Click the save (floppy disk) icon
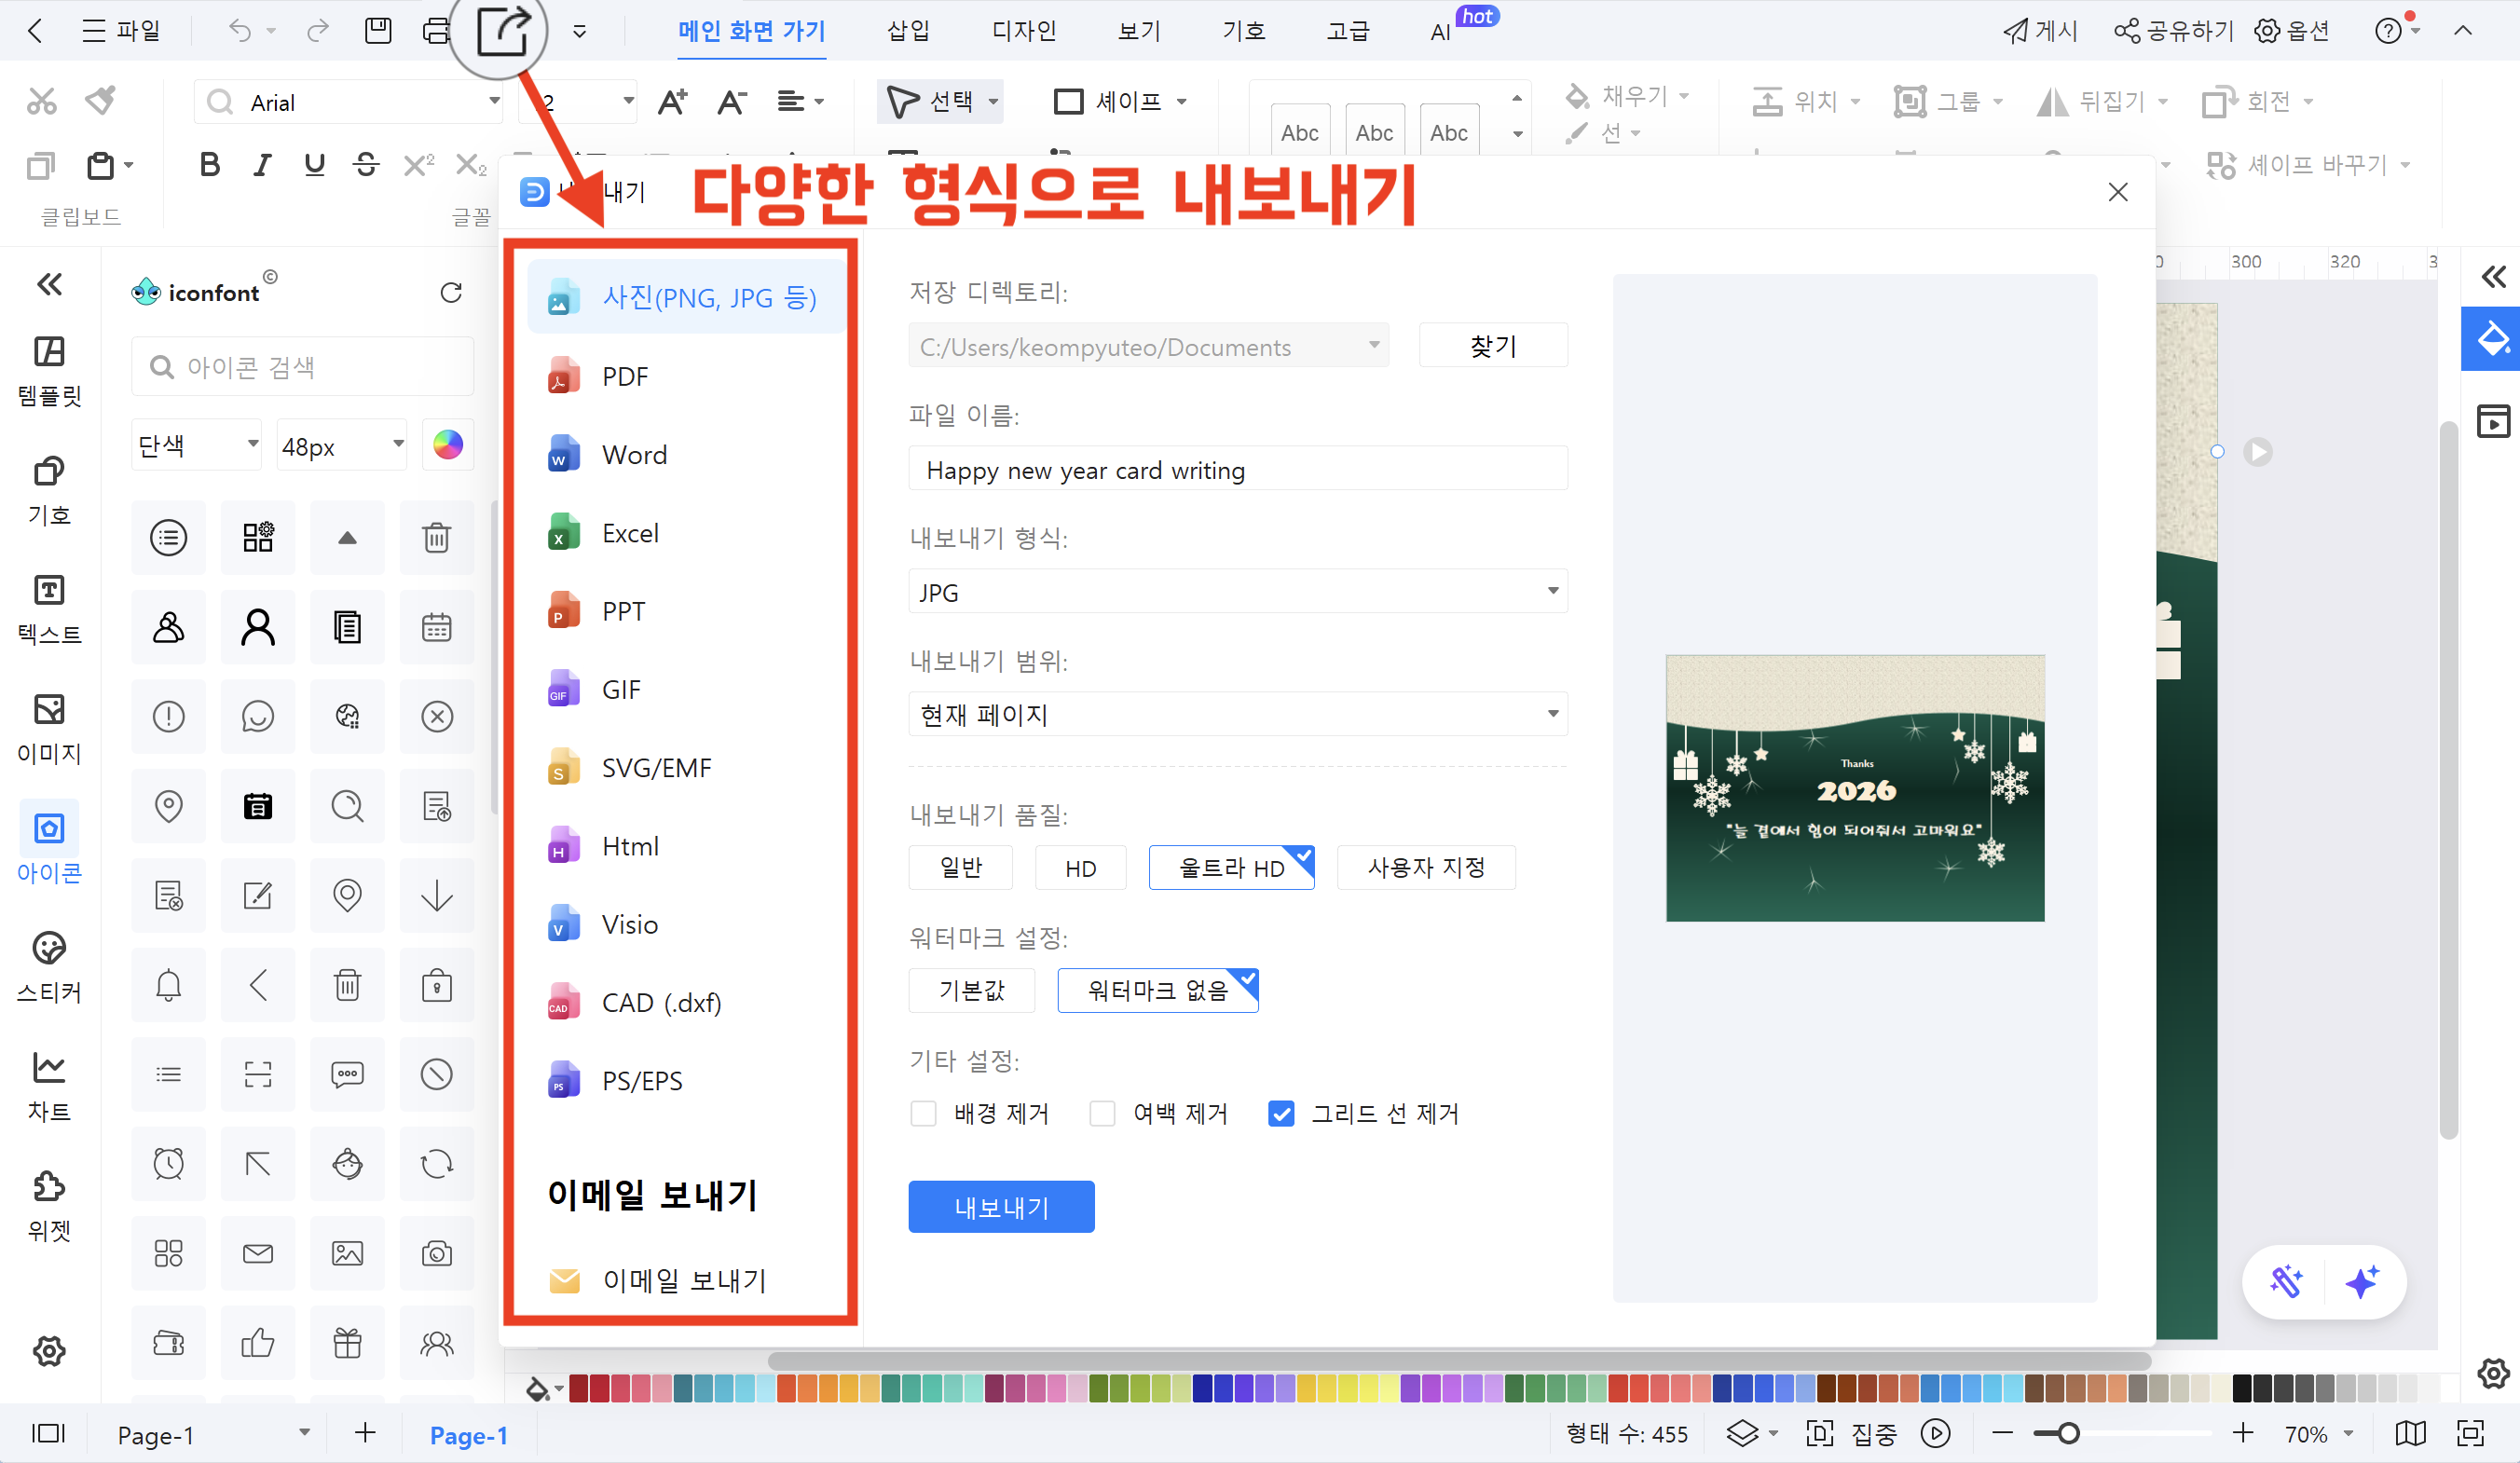Screen dimensions: 2520x1463 (378, 30)
